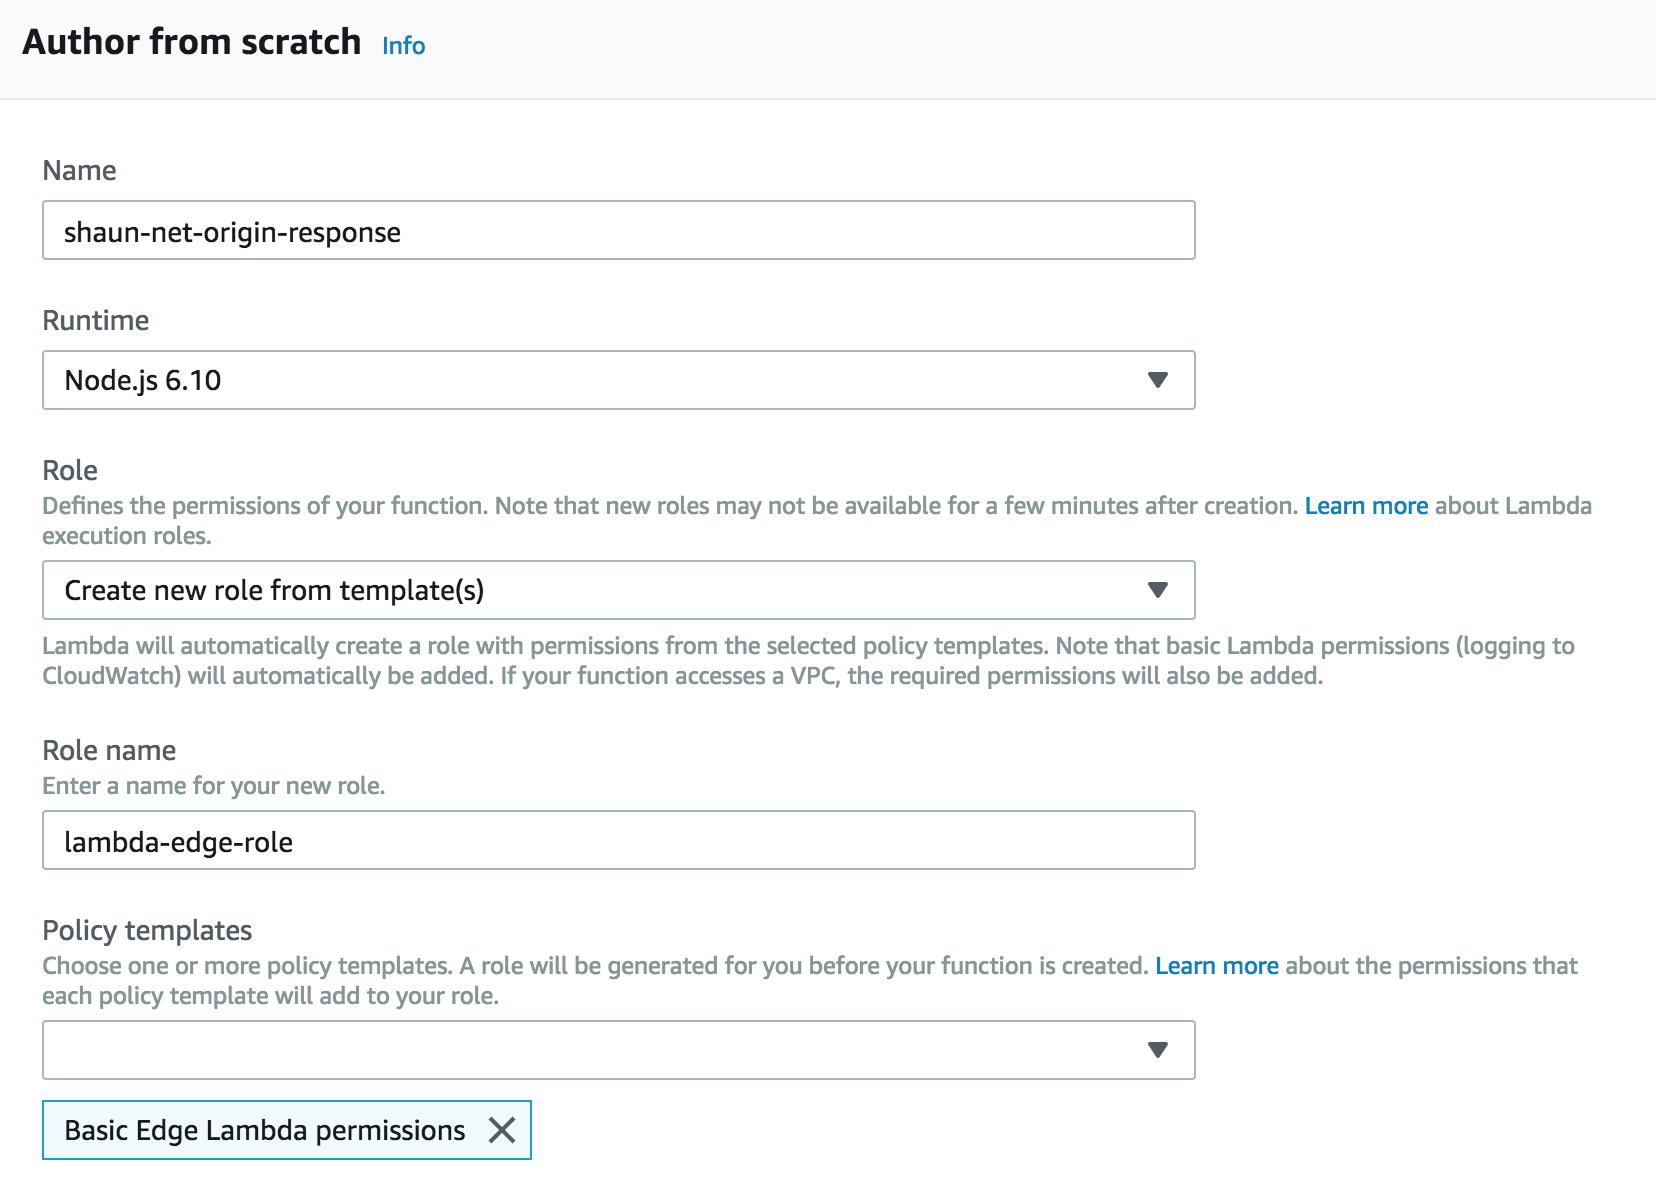The height and width of the screenshot is (1186, 1656).
Task: Focus the lambda-edge-role Role name field
Action: point(618,841)
